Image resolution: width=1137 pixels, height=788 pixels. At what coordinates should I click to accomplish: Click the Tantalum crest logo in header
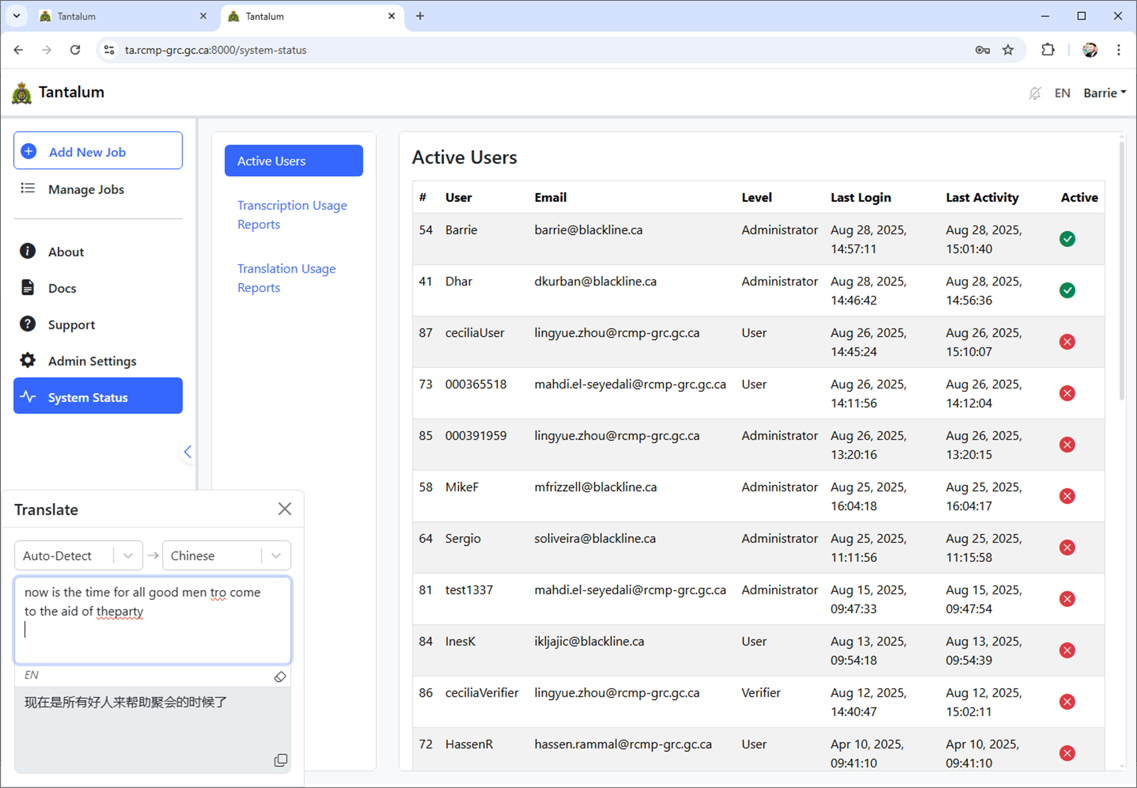pos(22,92)
